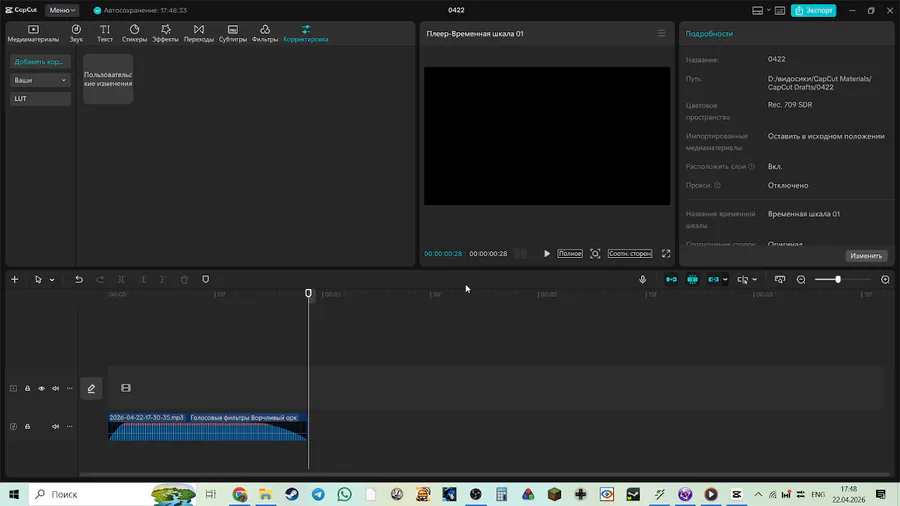Open the Соотн. сторон aspect ratio option
This screenshot has width=900, height=506.
pos(630,254)
